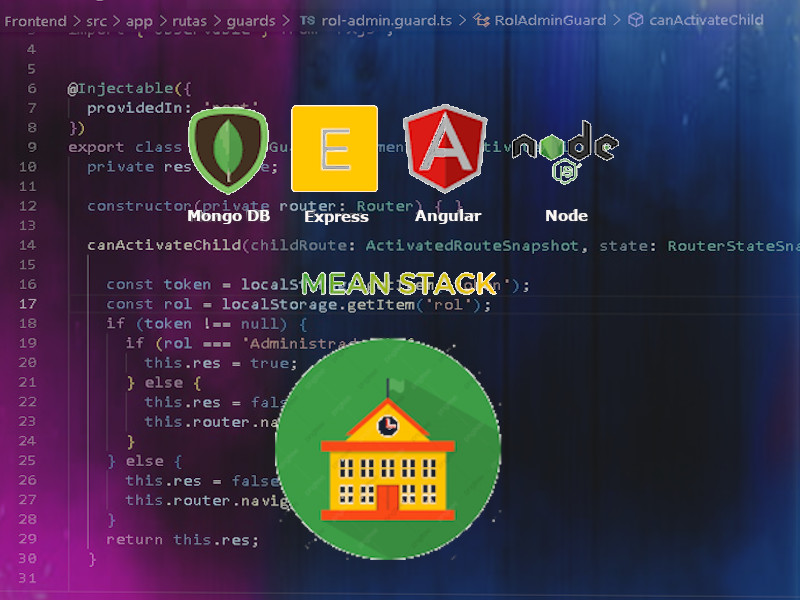Click line number 14 in gutter

(28, 245)
